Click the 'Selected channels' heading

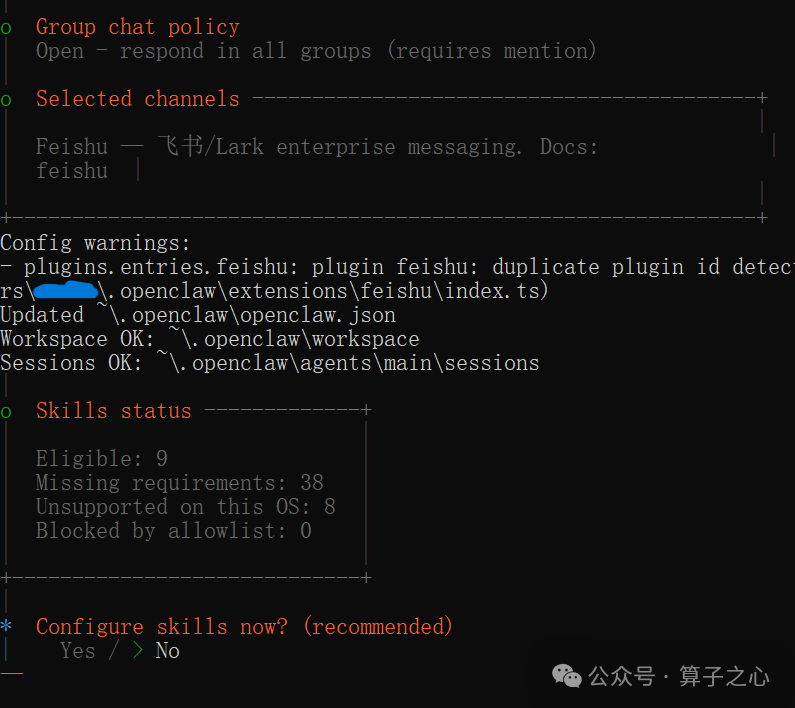coord(137,98)
